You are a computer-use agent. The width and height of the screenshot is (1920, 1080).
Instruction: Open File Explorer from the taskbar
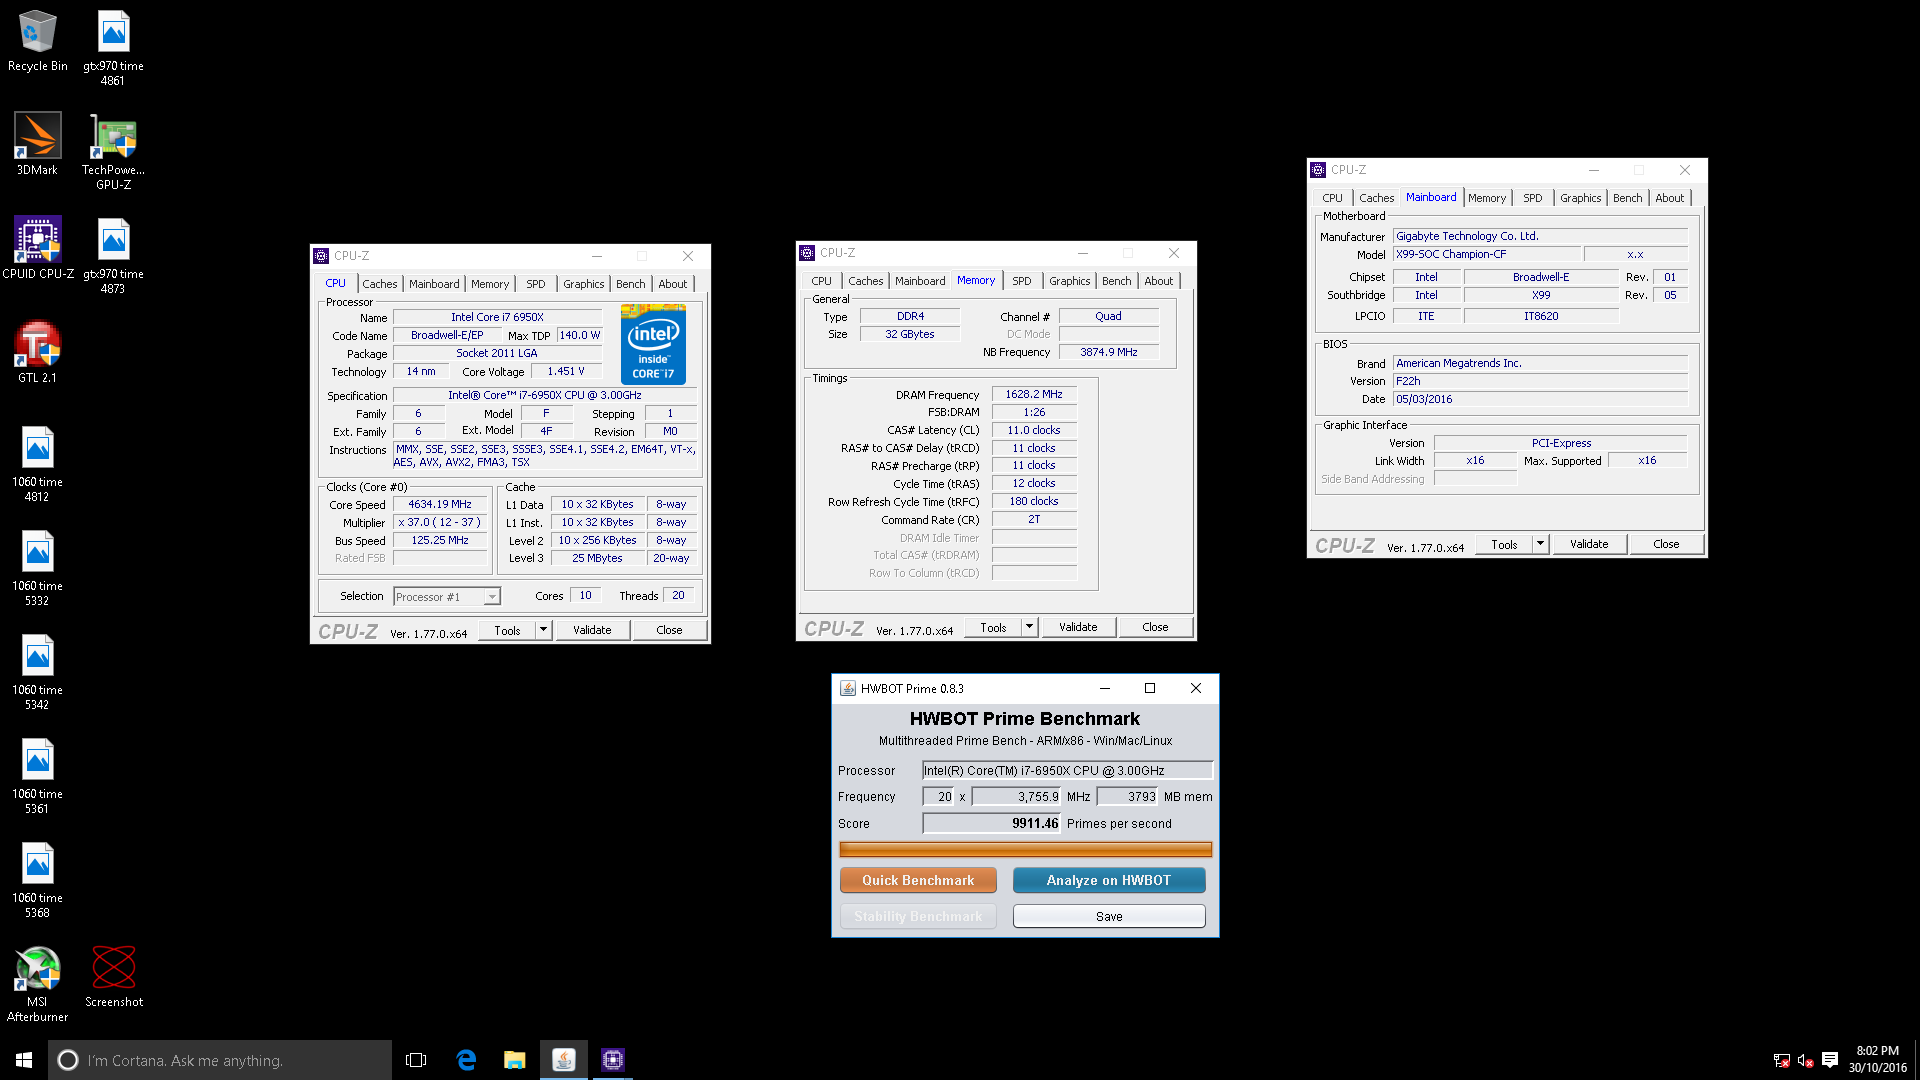tap(514, 1060)
